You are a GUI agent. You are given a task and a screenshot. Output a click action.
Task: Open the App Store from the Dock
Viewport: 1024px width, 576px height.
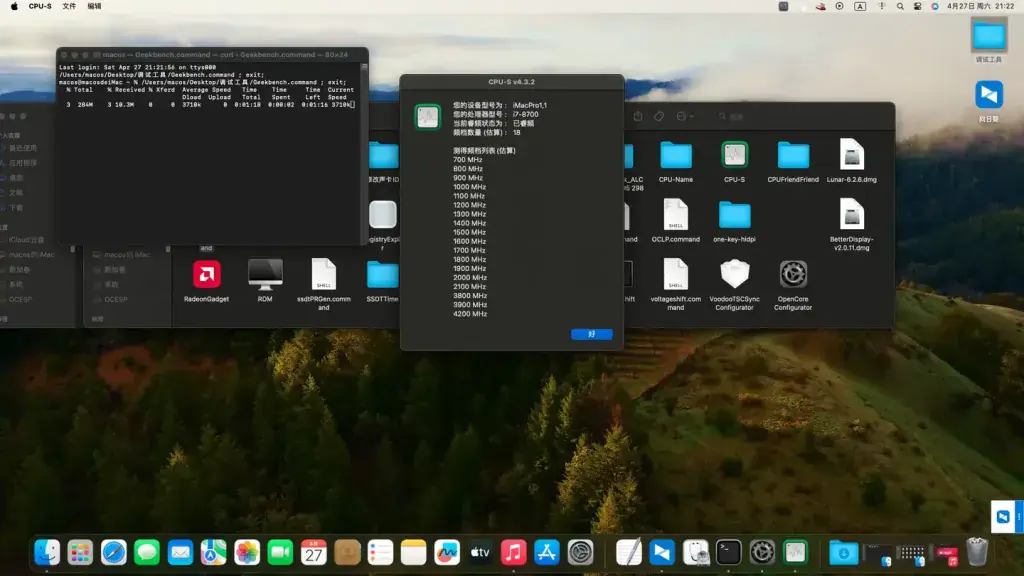coord(547,552)
